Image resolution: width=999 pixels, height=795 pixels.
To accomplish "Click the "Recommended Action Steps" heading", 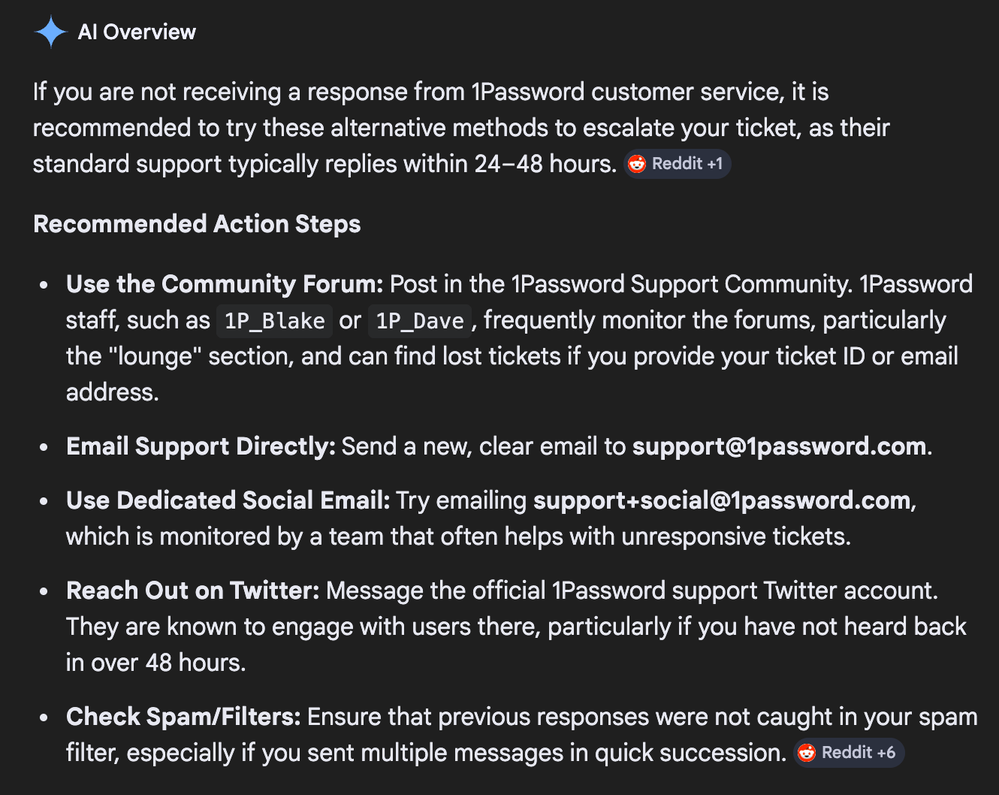I will 197,224.
